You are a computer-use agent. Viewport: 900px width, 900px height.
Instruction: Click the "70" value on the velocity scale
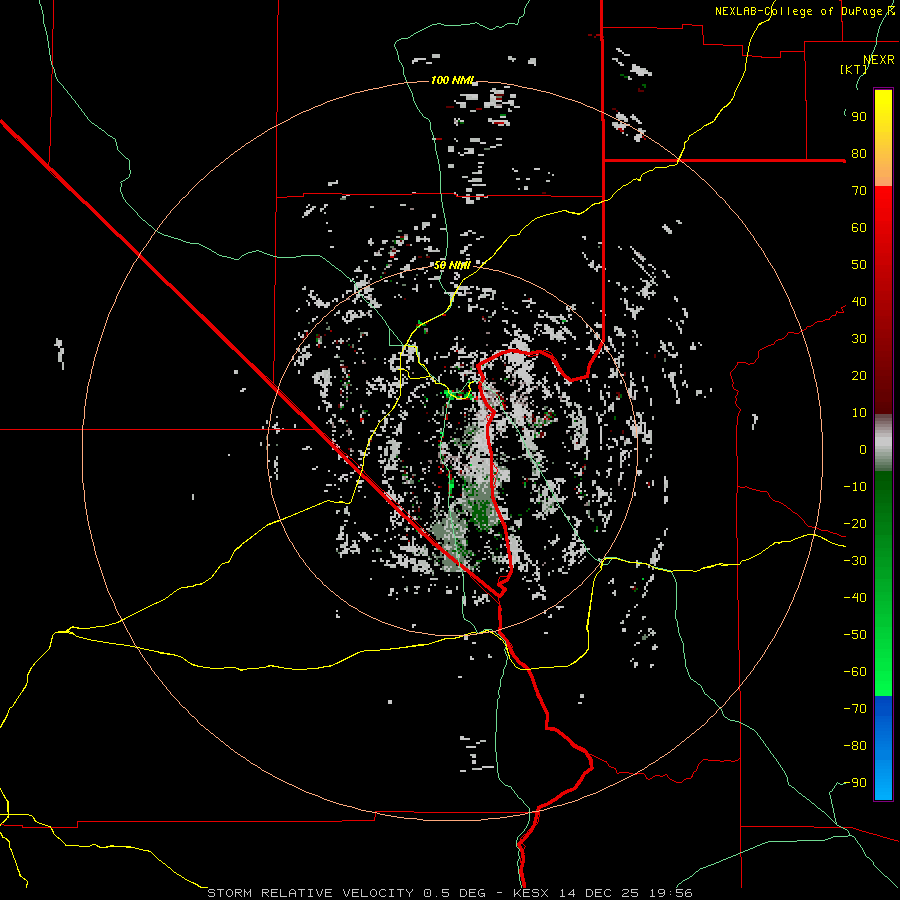click(859, 191)
